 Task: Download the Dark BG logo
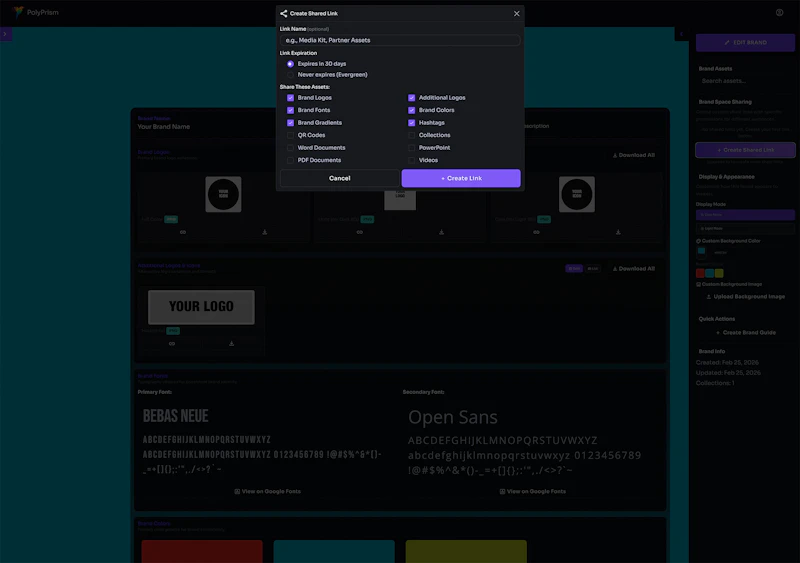[441, 232]
